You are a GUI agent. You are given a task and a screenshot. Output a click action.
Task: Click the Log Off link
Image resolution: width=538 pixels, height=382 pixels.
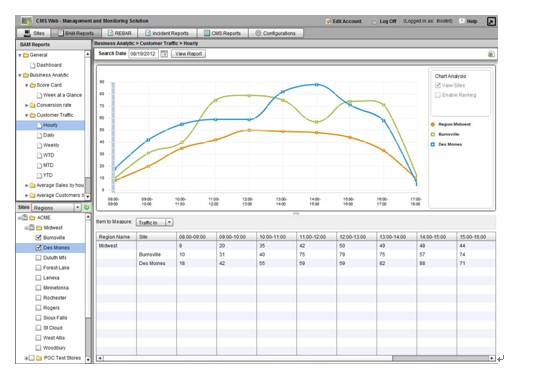[x=388, y=21]
